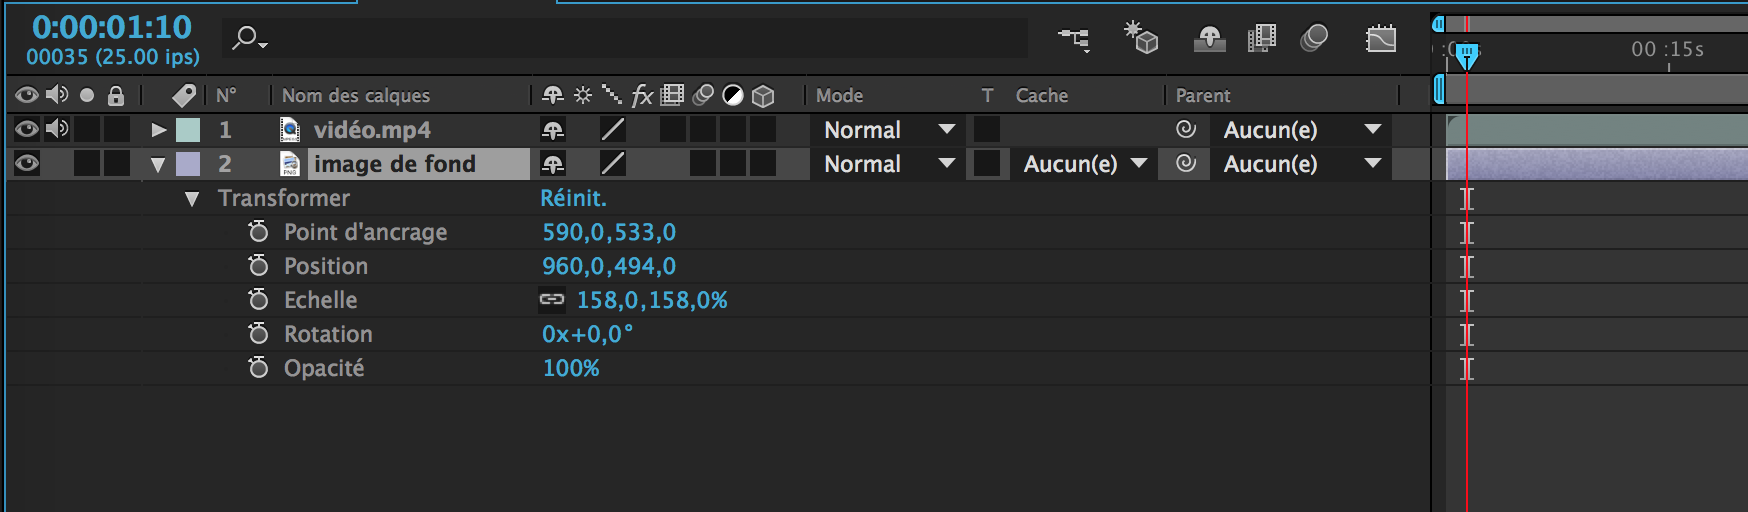This screenshot has width=1748, height=512.
Task: Open the graph editor icon
Action: (1381, 39)
